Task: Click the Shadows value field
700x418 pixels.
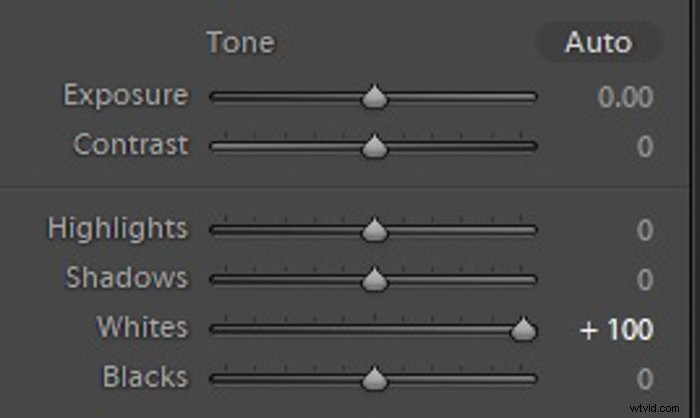Action: click(645, 280)
